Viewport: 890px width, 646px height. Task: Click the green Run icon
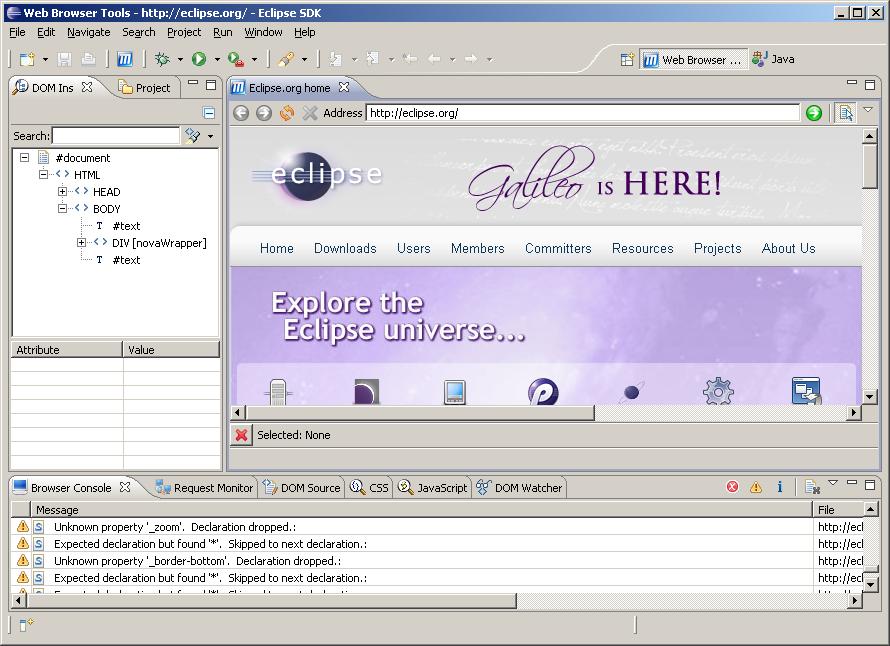coord(199,59)
